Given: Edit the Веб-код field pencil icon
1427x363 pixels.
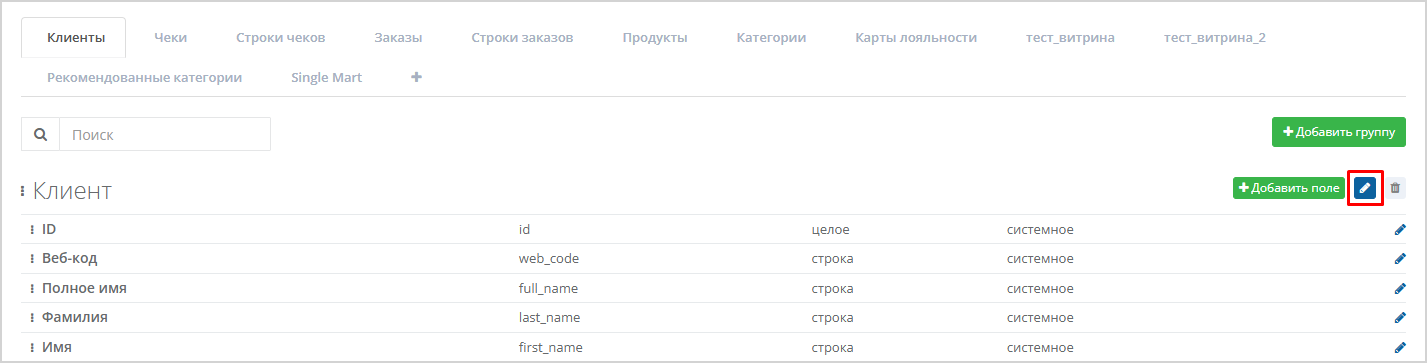Looking at the screenshot, I should tap(1400, 259).
